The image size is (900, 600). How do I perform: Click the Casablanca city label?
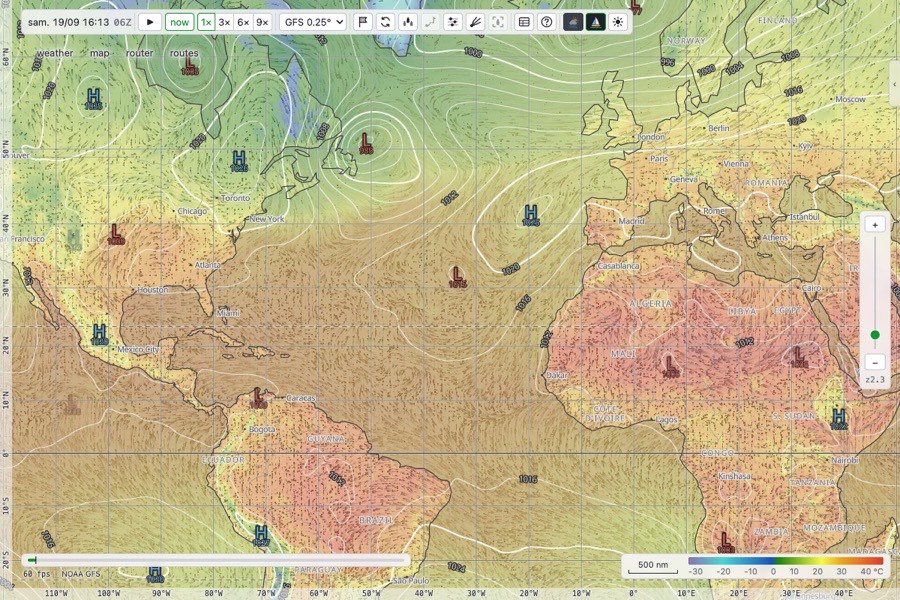point(619,266)
